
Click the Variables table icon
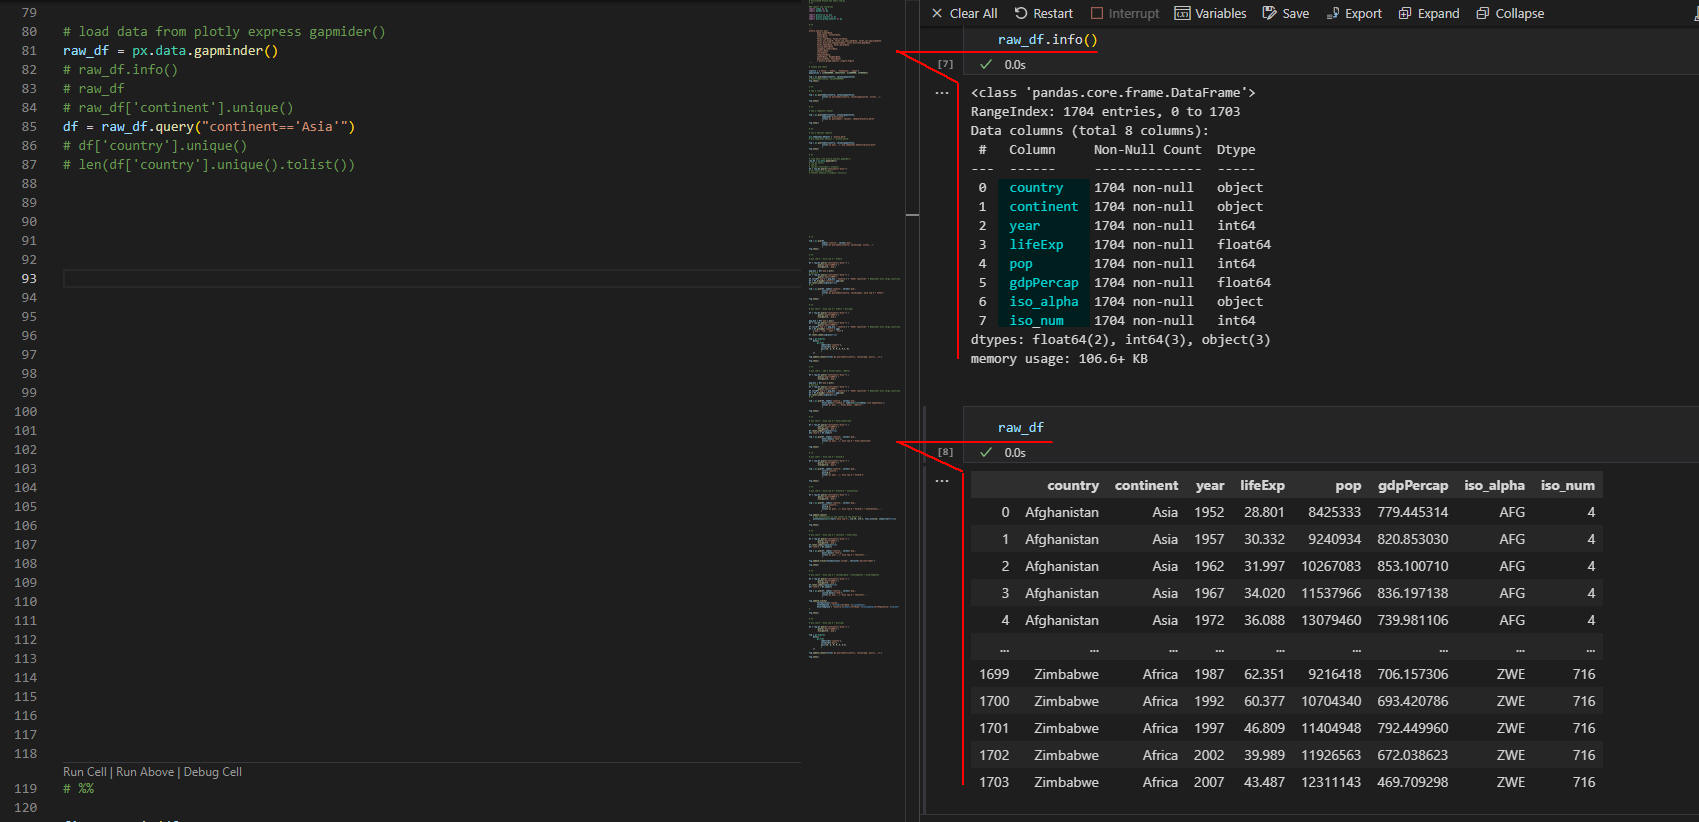tap(1182, 13)
